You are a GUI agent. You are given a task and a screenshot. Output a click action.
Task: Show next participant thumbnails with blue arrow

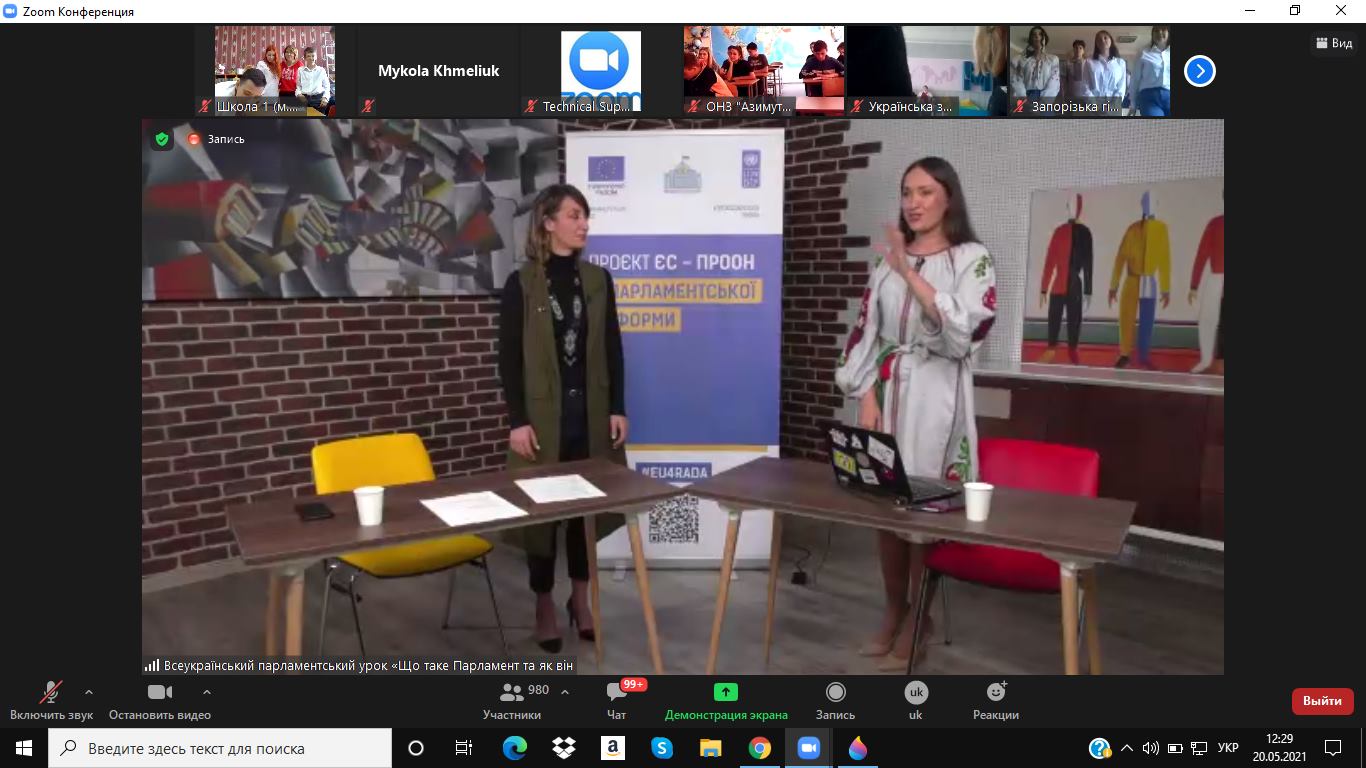coord(1199,71)
